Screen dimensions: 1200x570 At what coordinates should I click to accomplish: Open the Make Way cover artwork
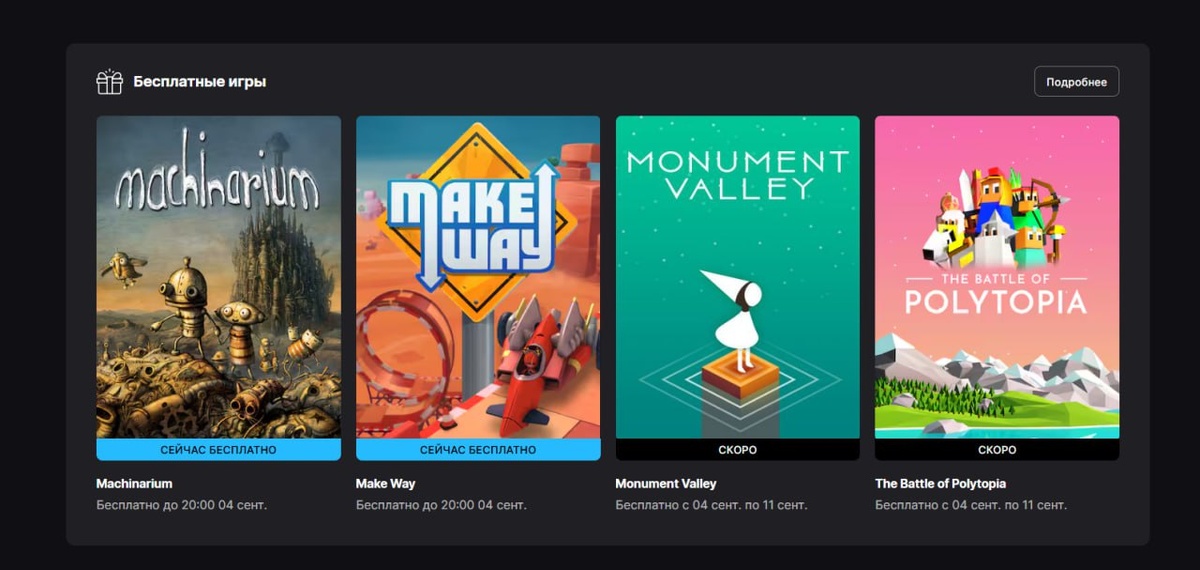(478, 277)
